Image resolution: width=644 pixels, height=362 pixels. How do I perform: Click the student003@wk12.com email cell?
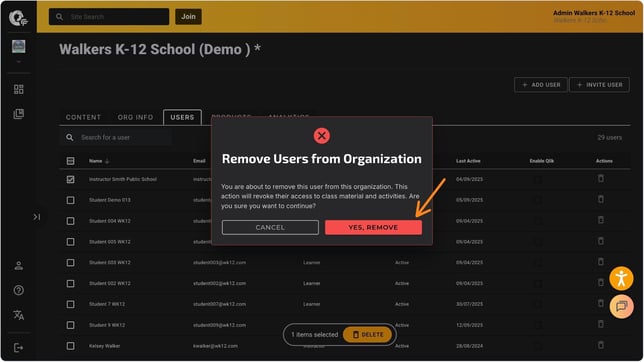(219, 263)
